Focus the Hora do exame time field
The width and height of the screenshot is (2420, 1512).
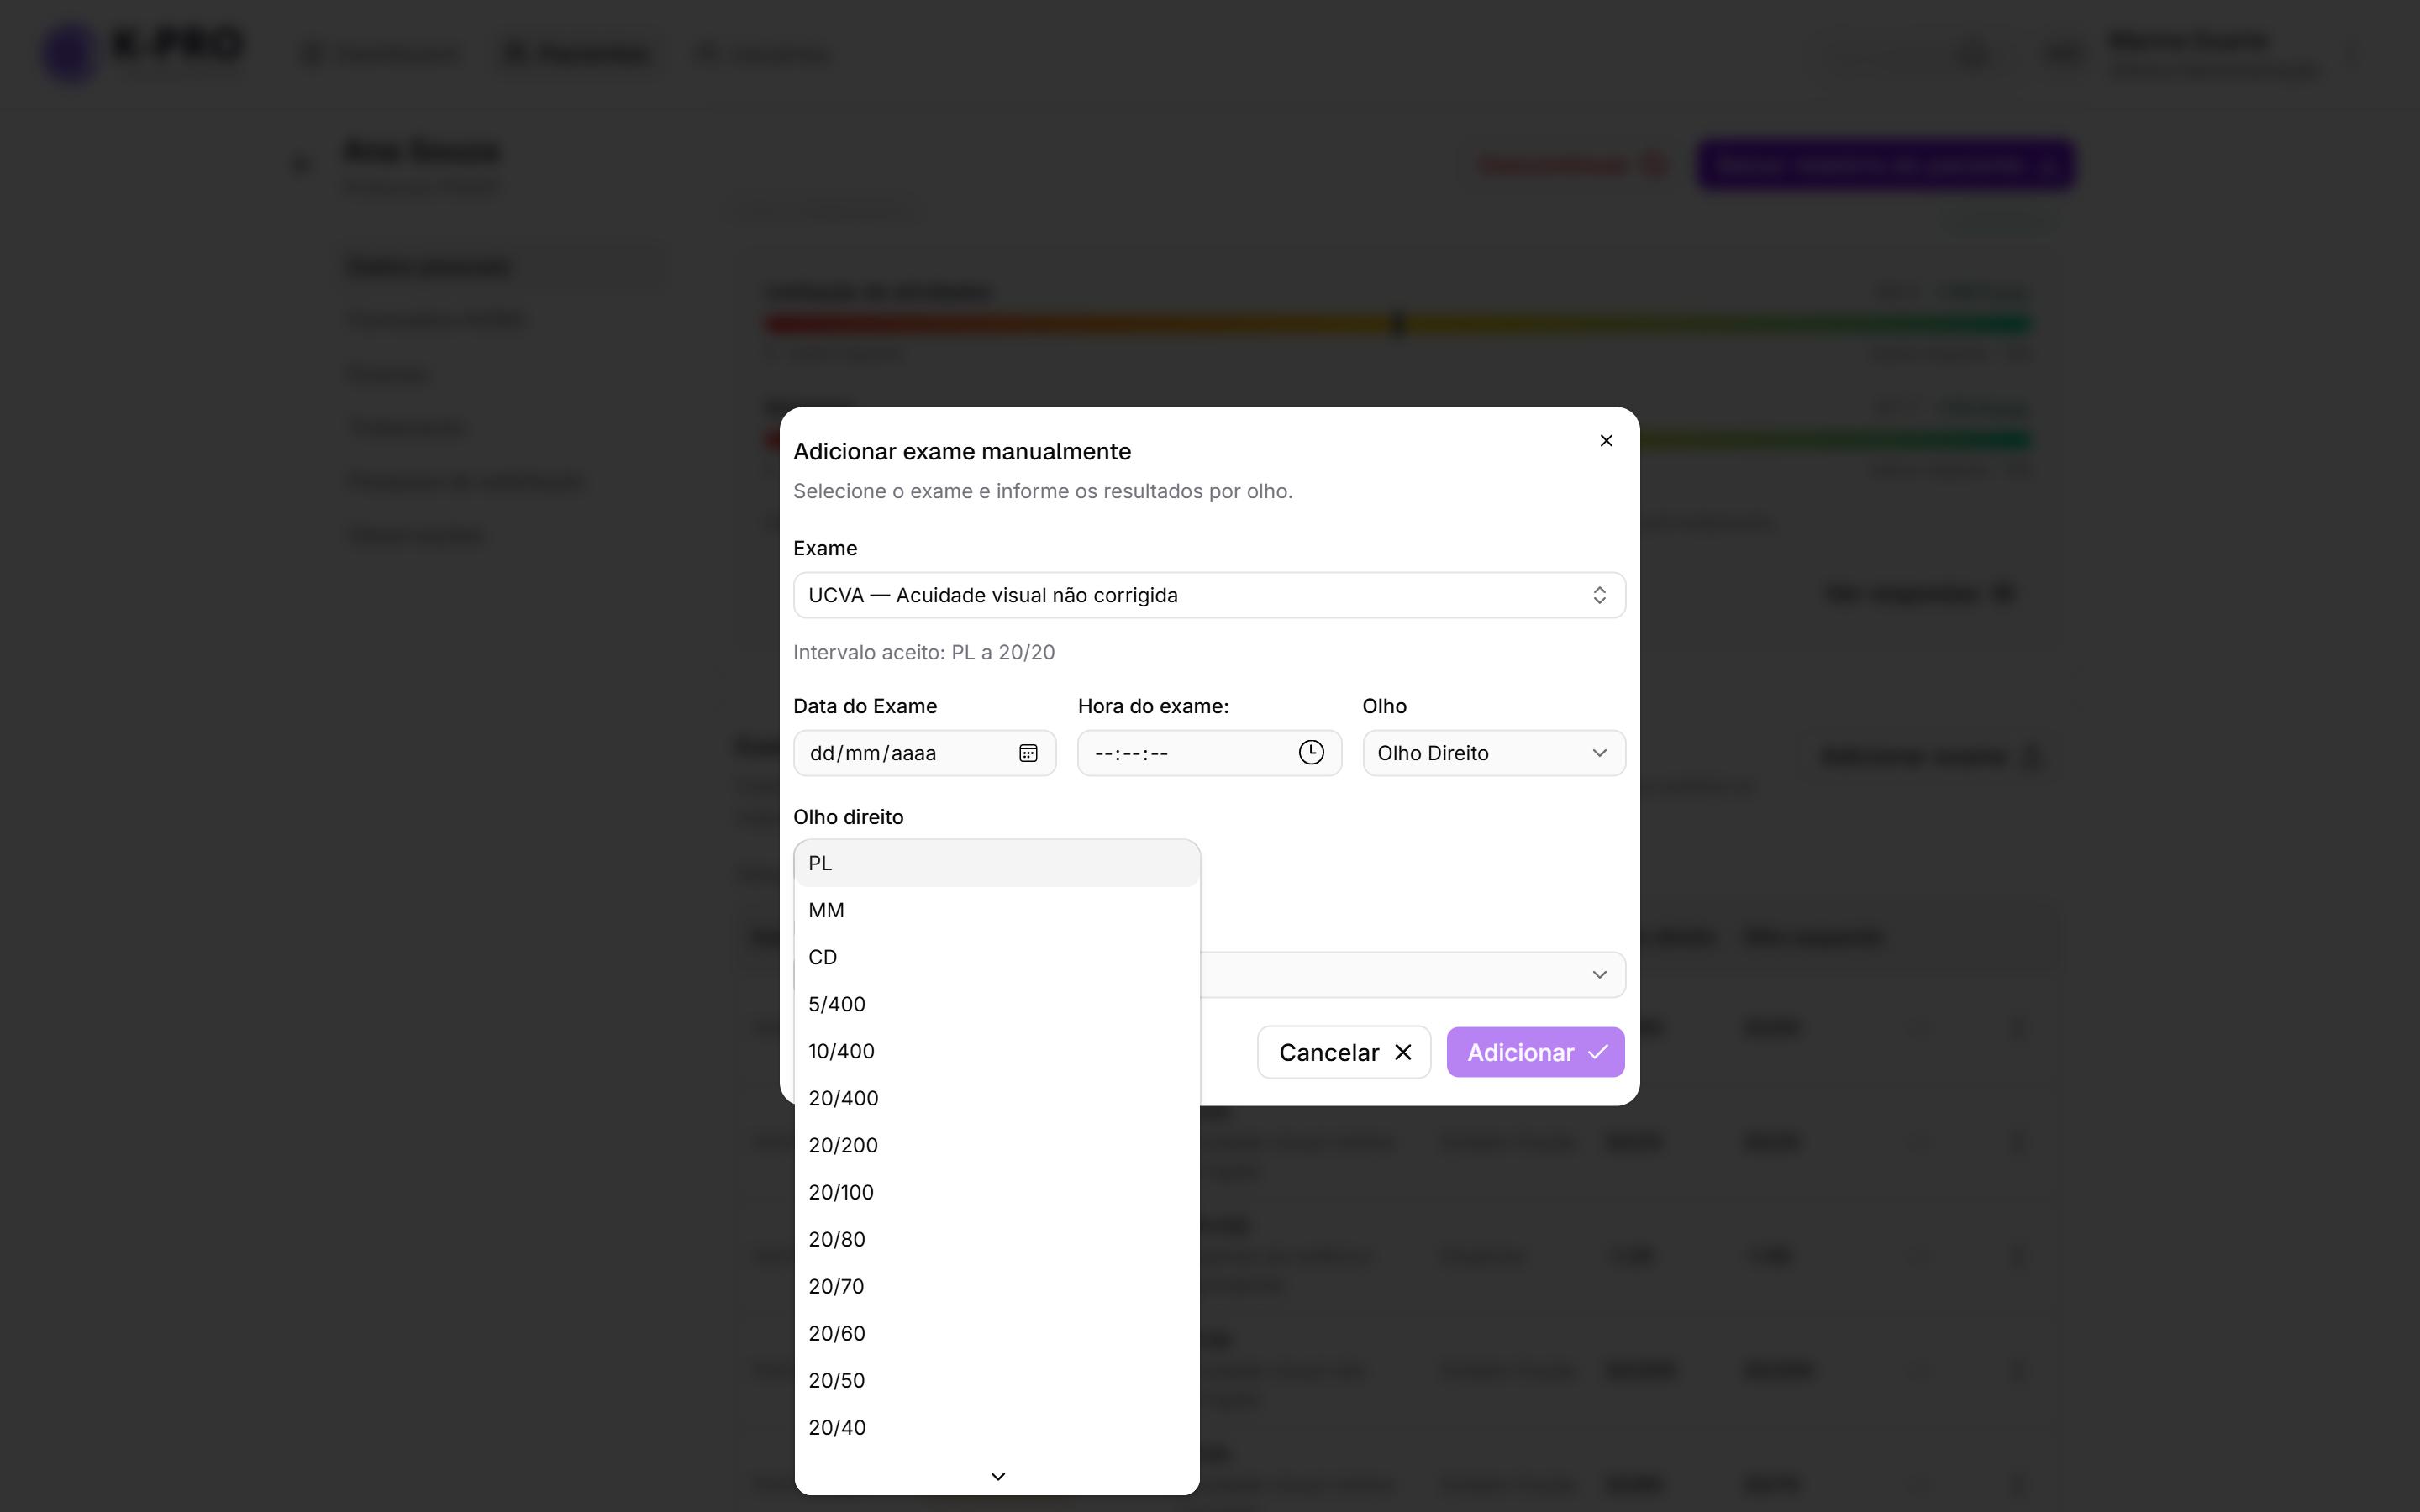point(1209,753)
